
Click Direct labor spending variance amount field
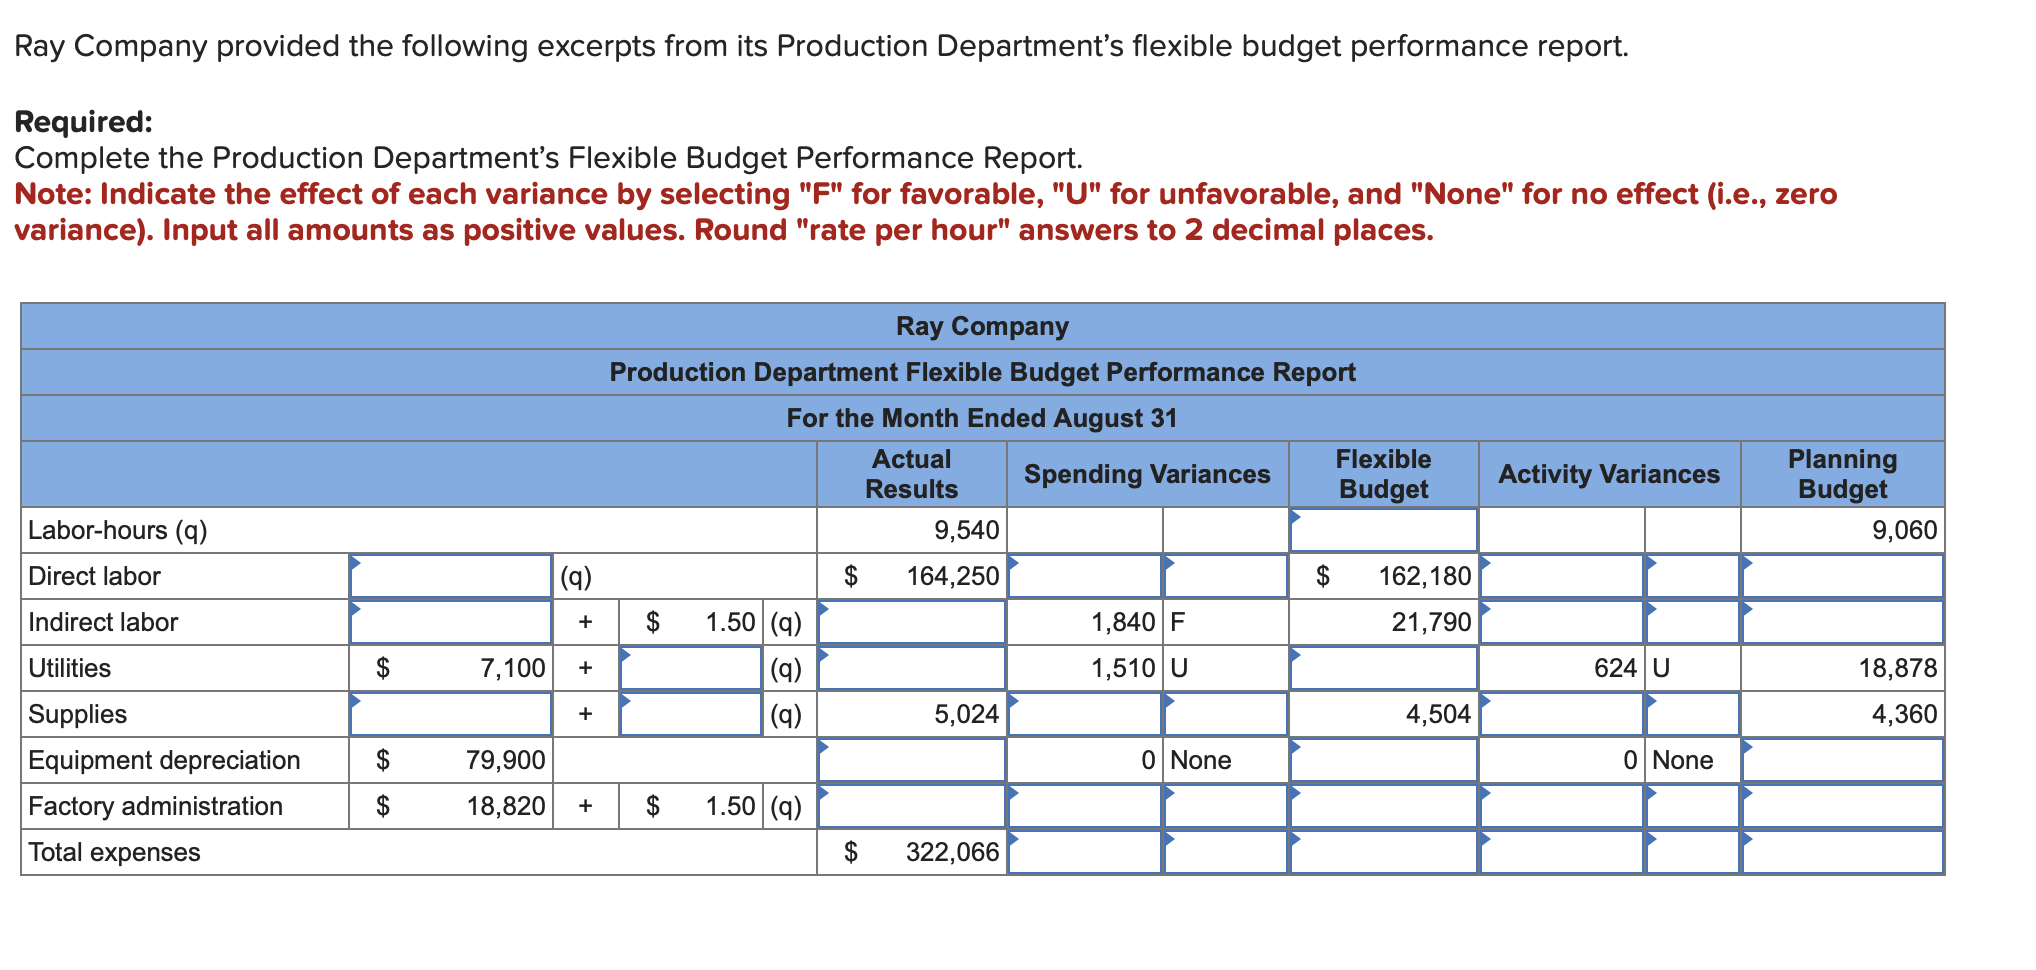coord(1084,576)
